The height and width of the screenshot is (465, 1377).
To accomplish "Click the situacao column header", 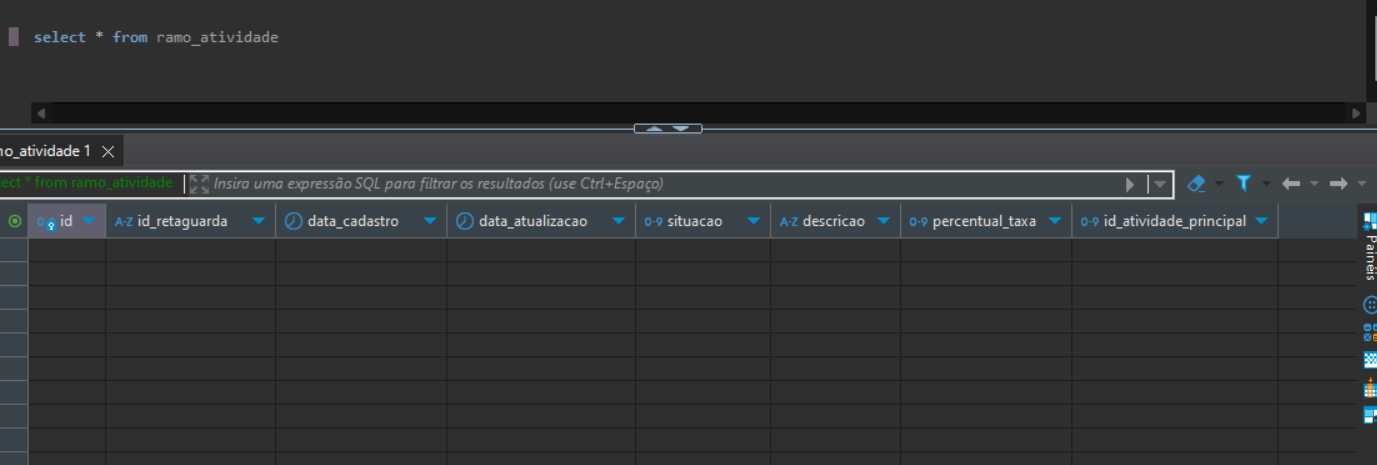I will point(694,221).
